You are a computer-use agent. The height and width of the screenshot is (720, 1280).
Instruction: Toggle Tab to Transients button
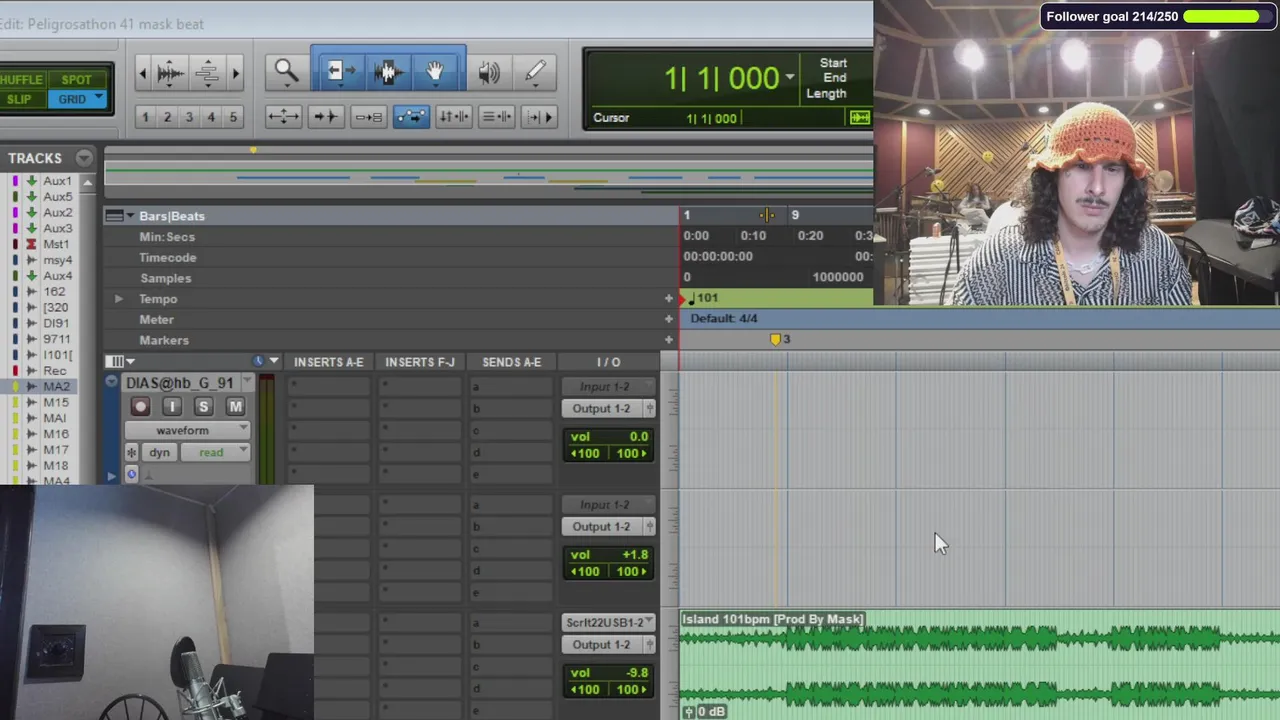tap(326, 117)
